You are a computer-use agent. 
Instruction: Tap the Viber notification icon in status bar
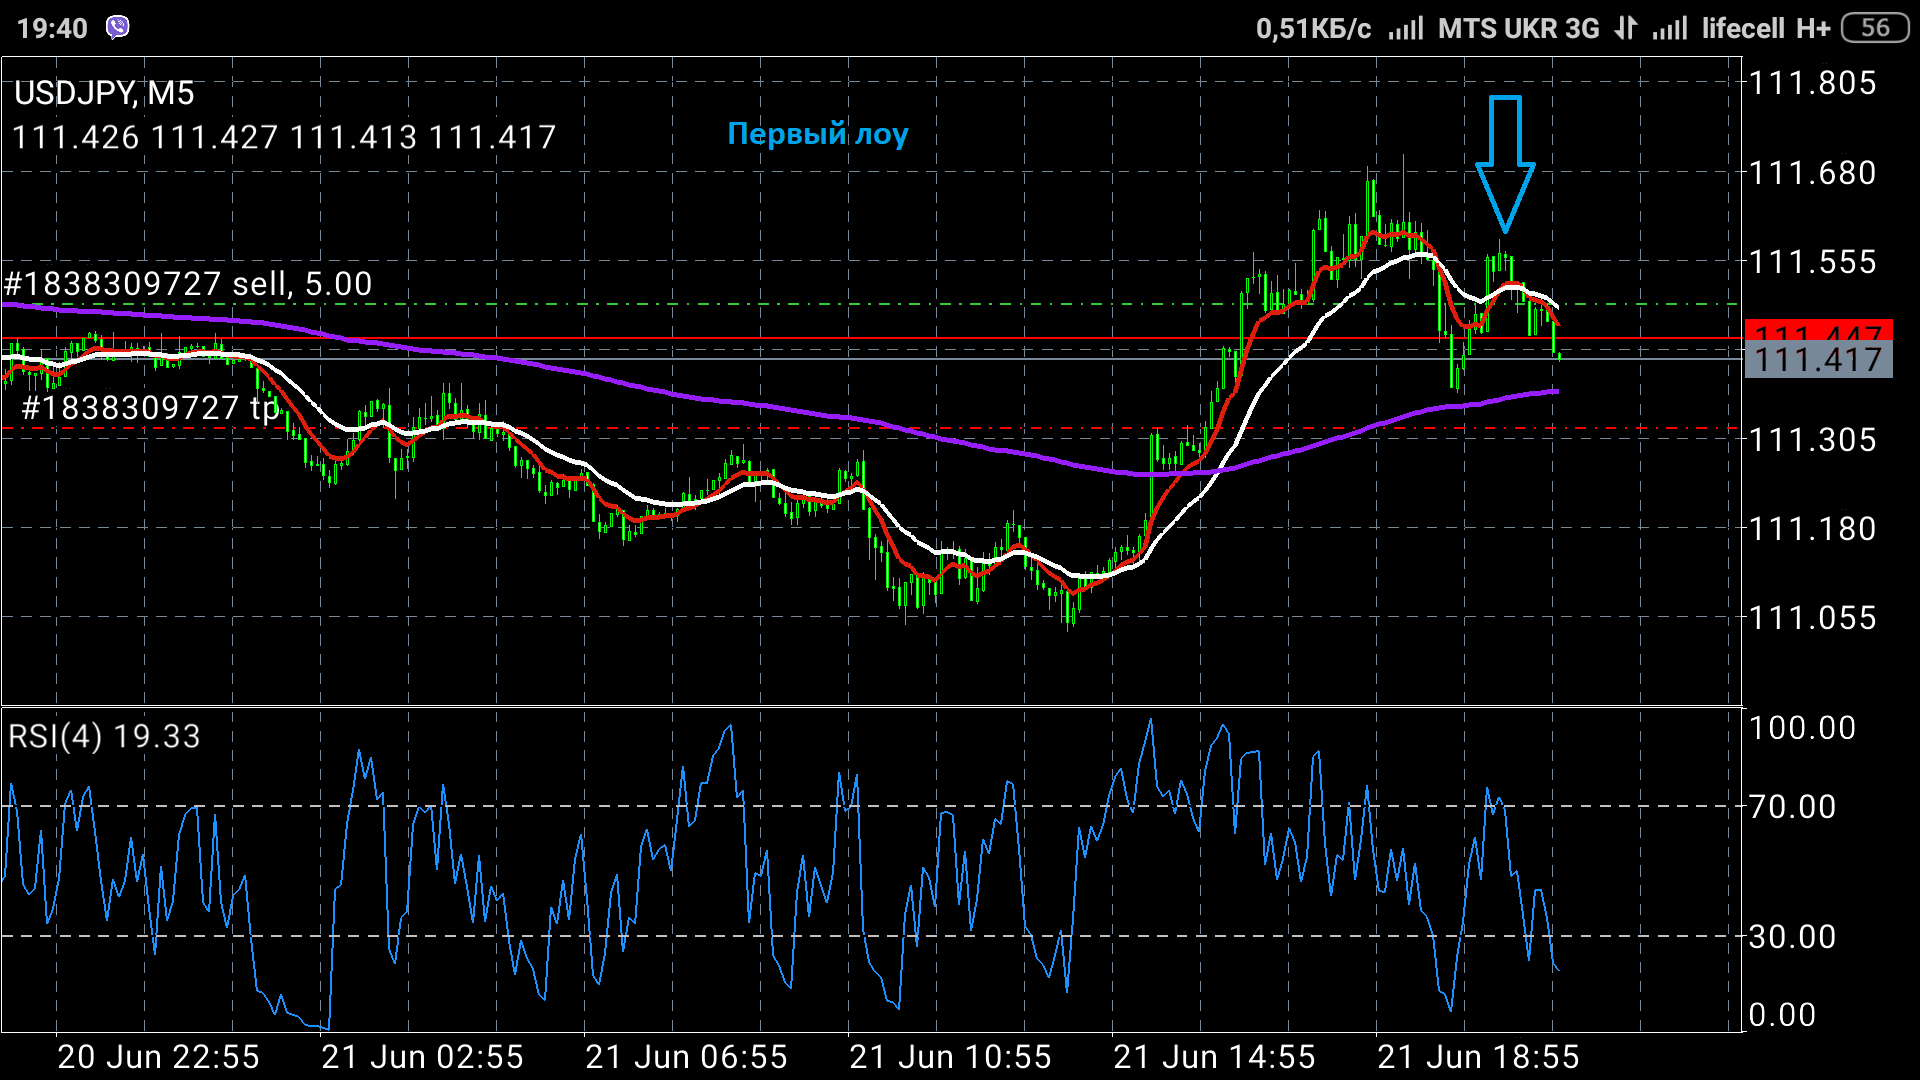pos(118,28)
